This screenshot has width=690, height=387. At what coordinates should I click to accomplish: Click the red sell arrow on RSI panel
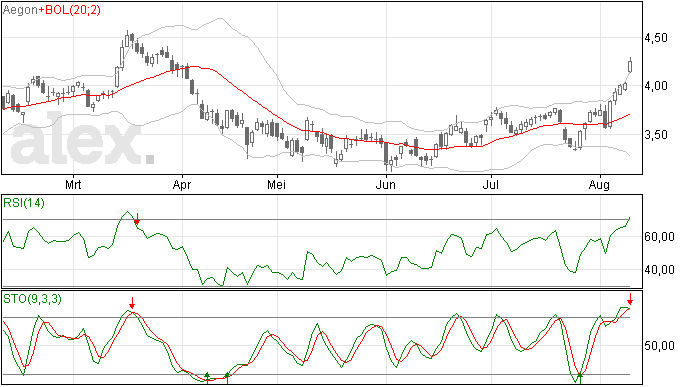point(137,218)
